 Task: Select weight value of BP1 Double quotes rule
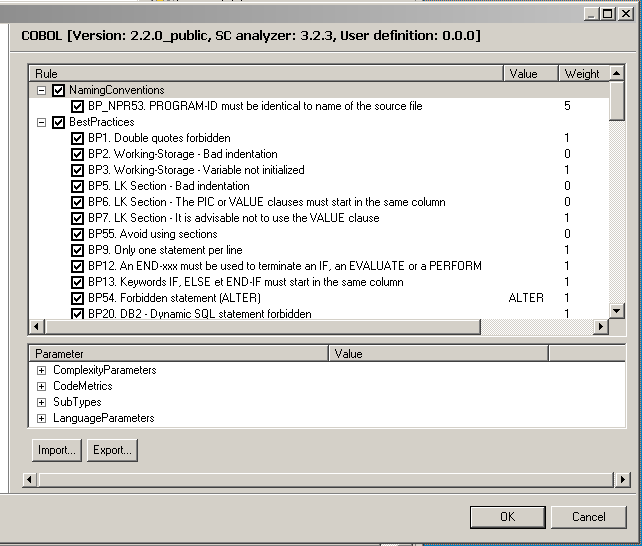click(567, 138)
